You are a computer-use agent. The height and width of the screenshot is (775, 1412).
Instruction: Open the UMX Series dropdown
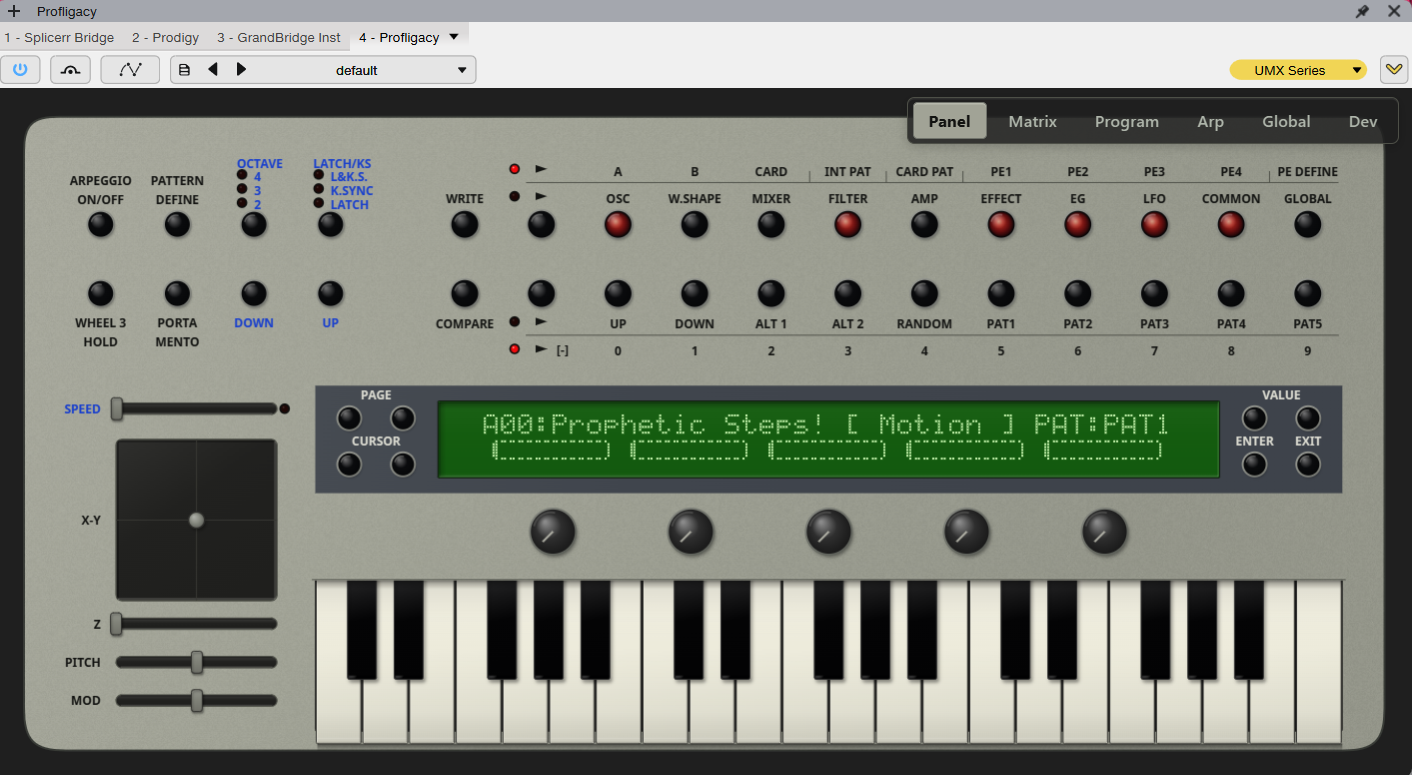point(1298,70)
